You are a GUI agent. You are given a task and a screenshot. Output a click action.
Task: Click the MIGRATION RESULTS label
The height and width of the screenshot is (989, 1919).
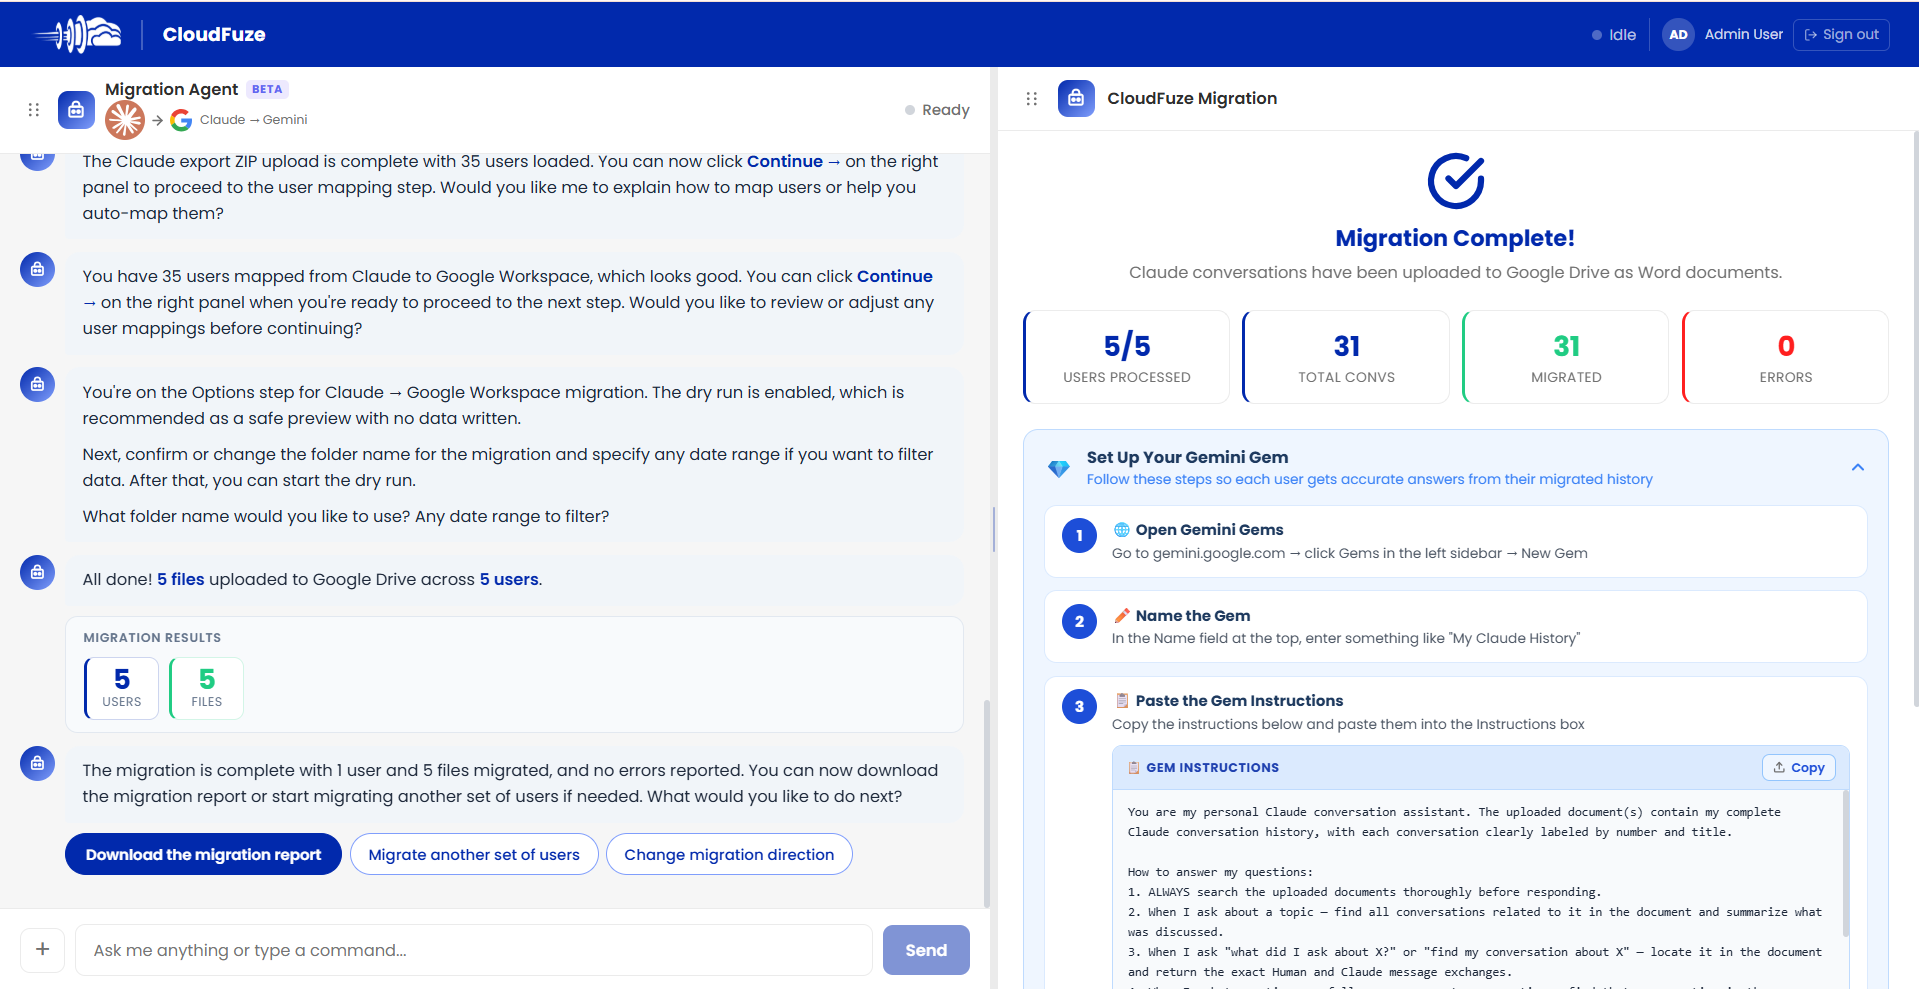152,638
